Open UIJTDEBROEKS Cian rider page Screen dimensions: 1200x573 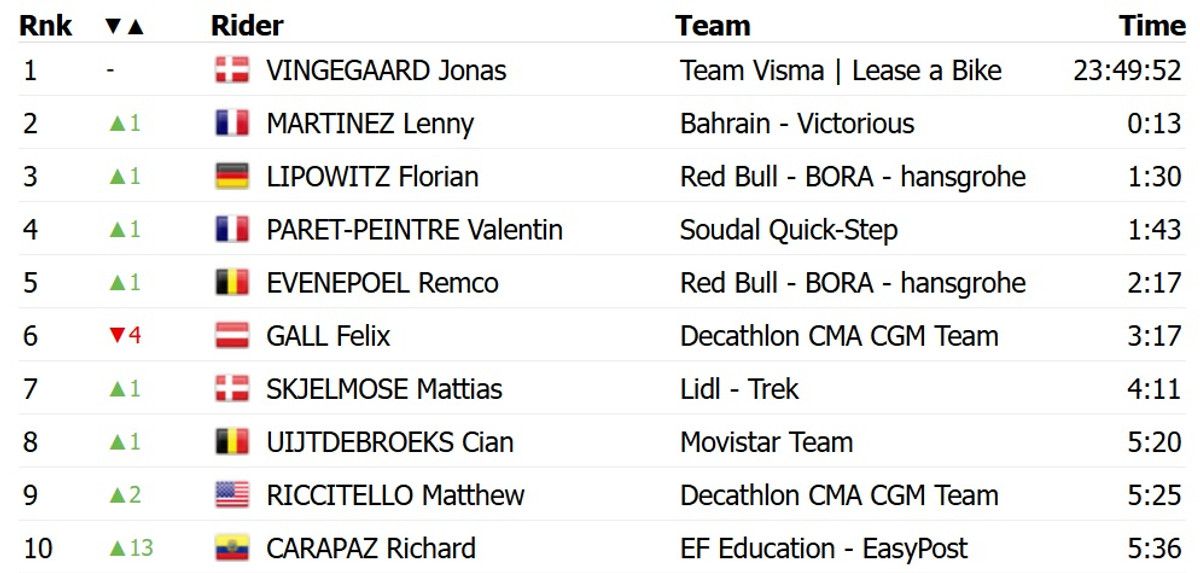[x=390, y=442]
